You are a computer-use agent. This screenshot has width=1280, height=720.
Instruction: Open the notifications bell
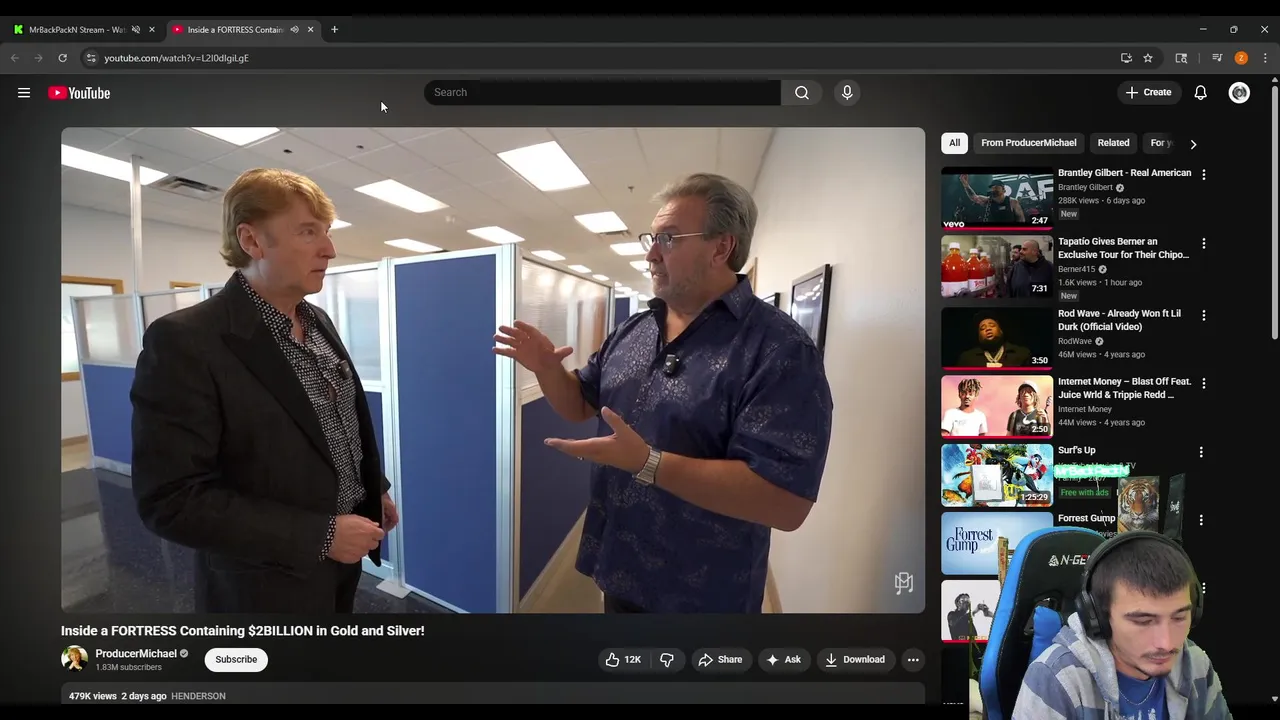[1200, 93]
